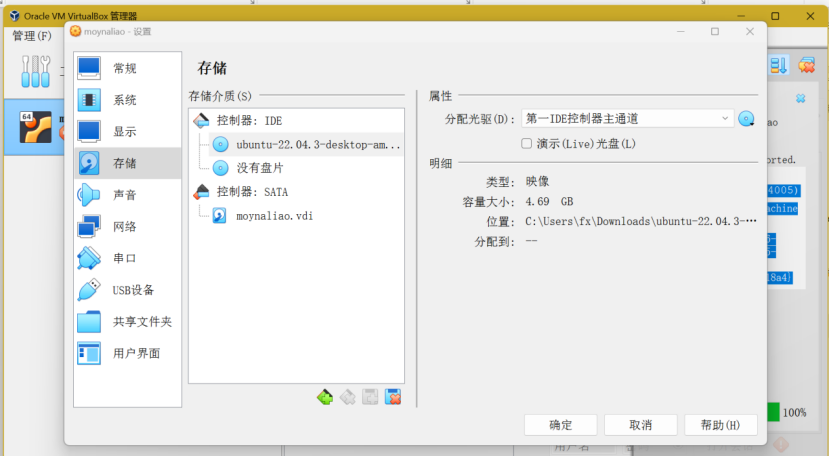Click the green 100% progress bar
Viewport: 830px width, 457px height.
[x=773, y=412]
